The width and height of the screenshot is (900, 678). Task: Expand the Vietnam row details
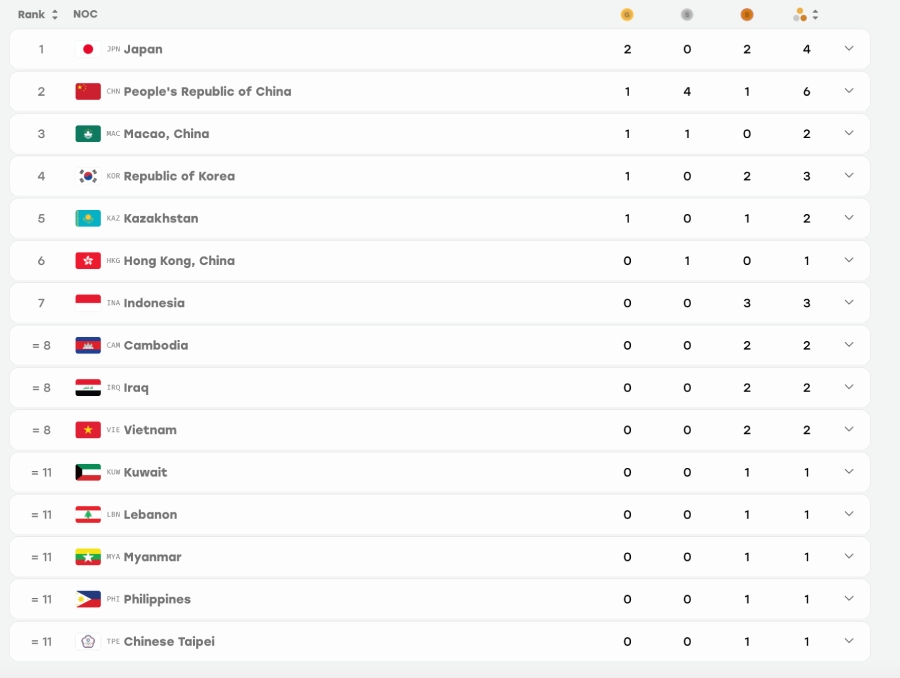(x=849, y=429)
